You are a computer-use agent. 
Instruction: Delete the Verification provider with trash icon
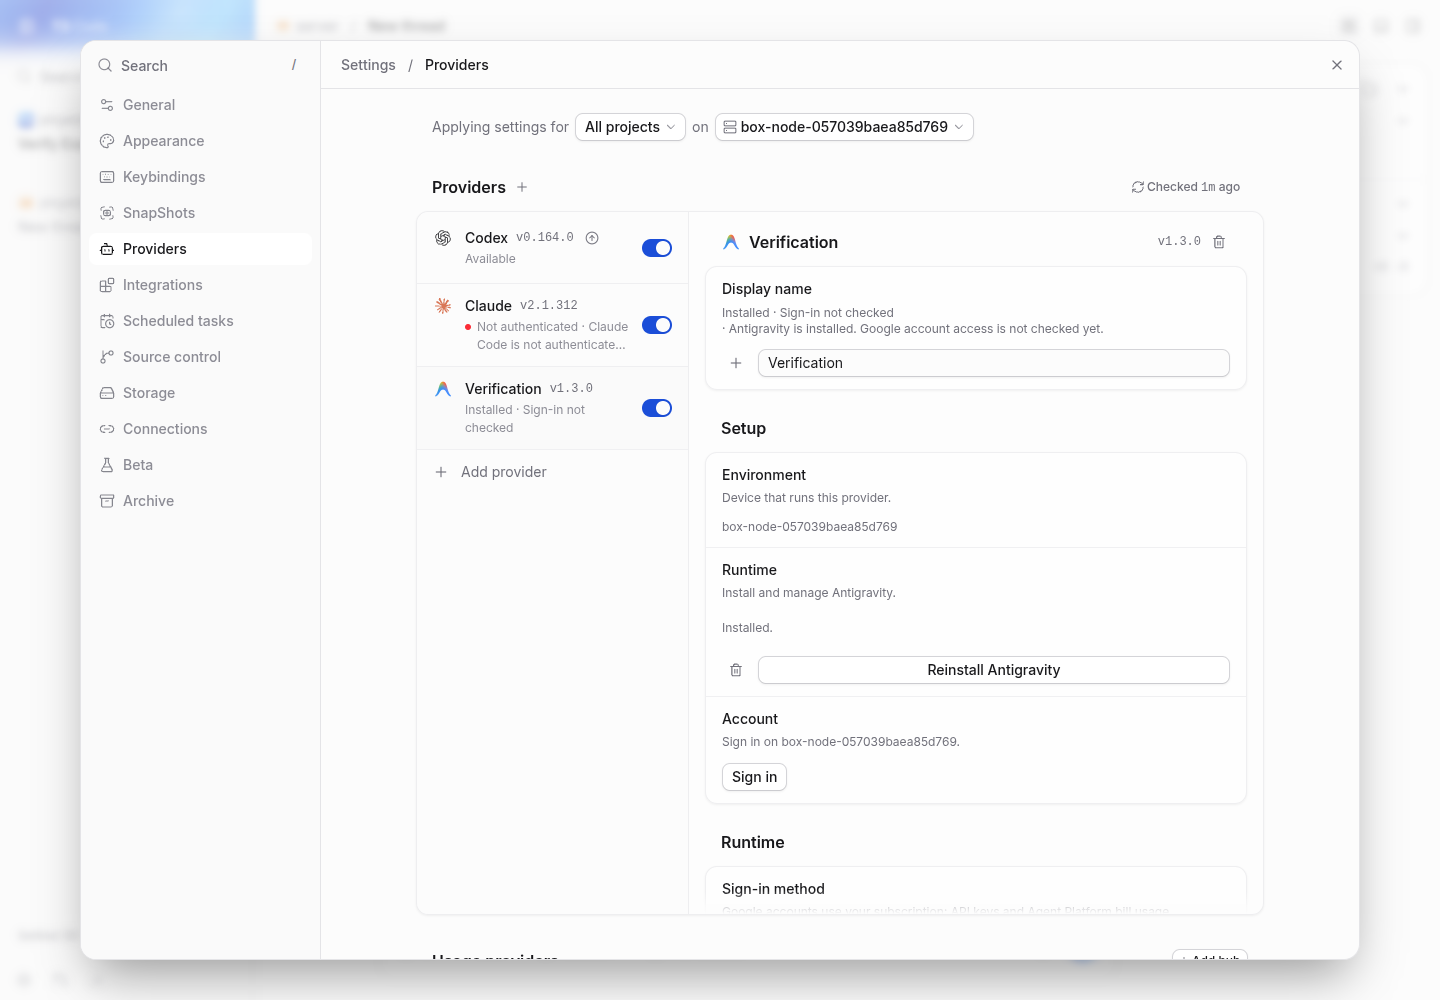pos(1219,242)
